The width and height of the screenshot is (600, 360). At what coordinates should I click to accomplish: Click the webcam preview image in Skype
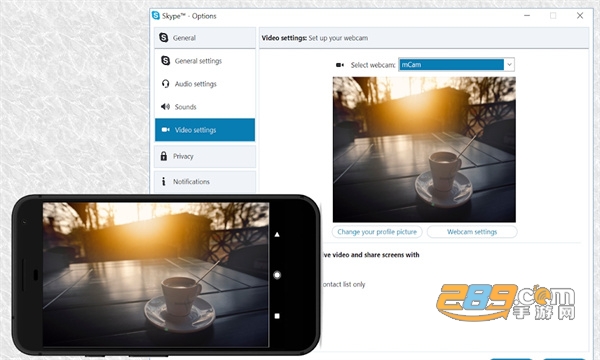tap(424, 150)
